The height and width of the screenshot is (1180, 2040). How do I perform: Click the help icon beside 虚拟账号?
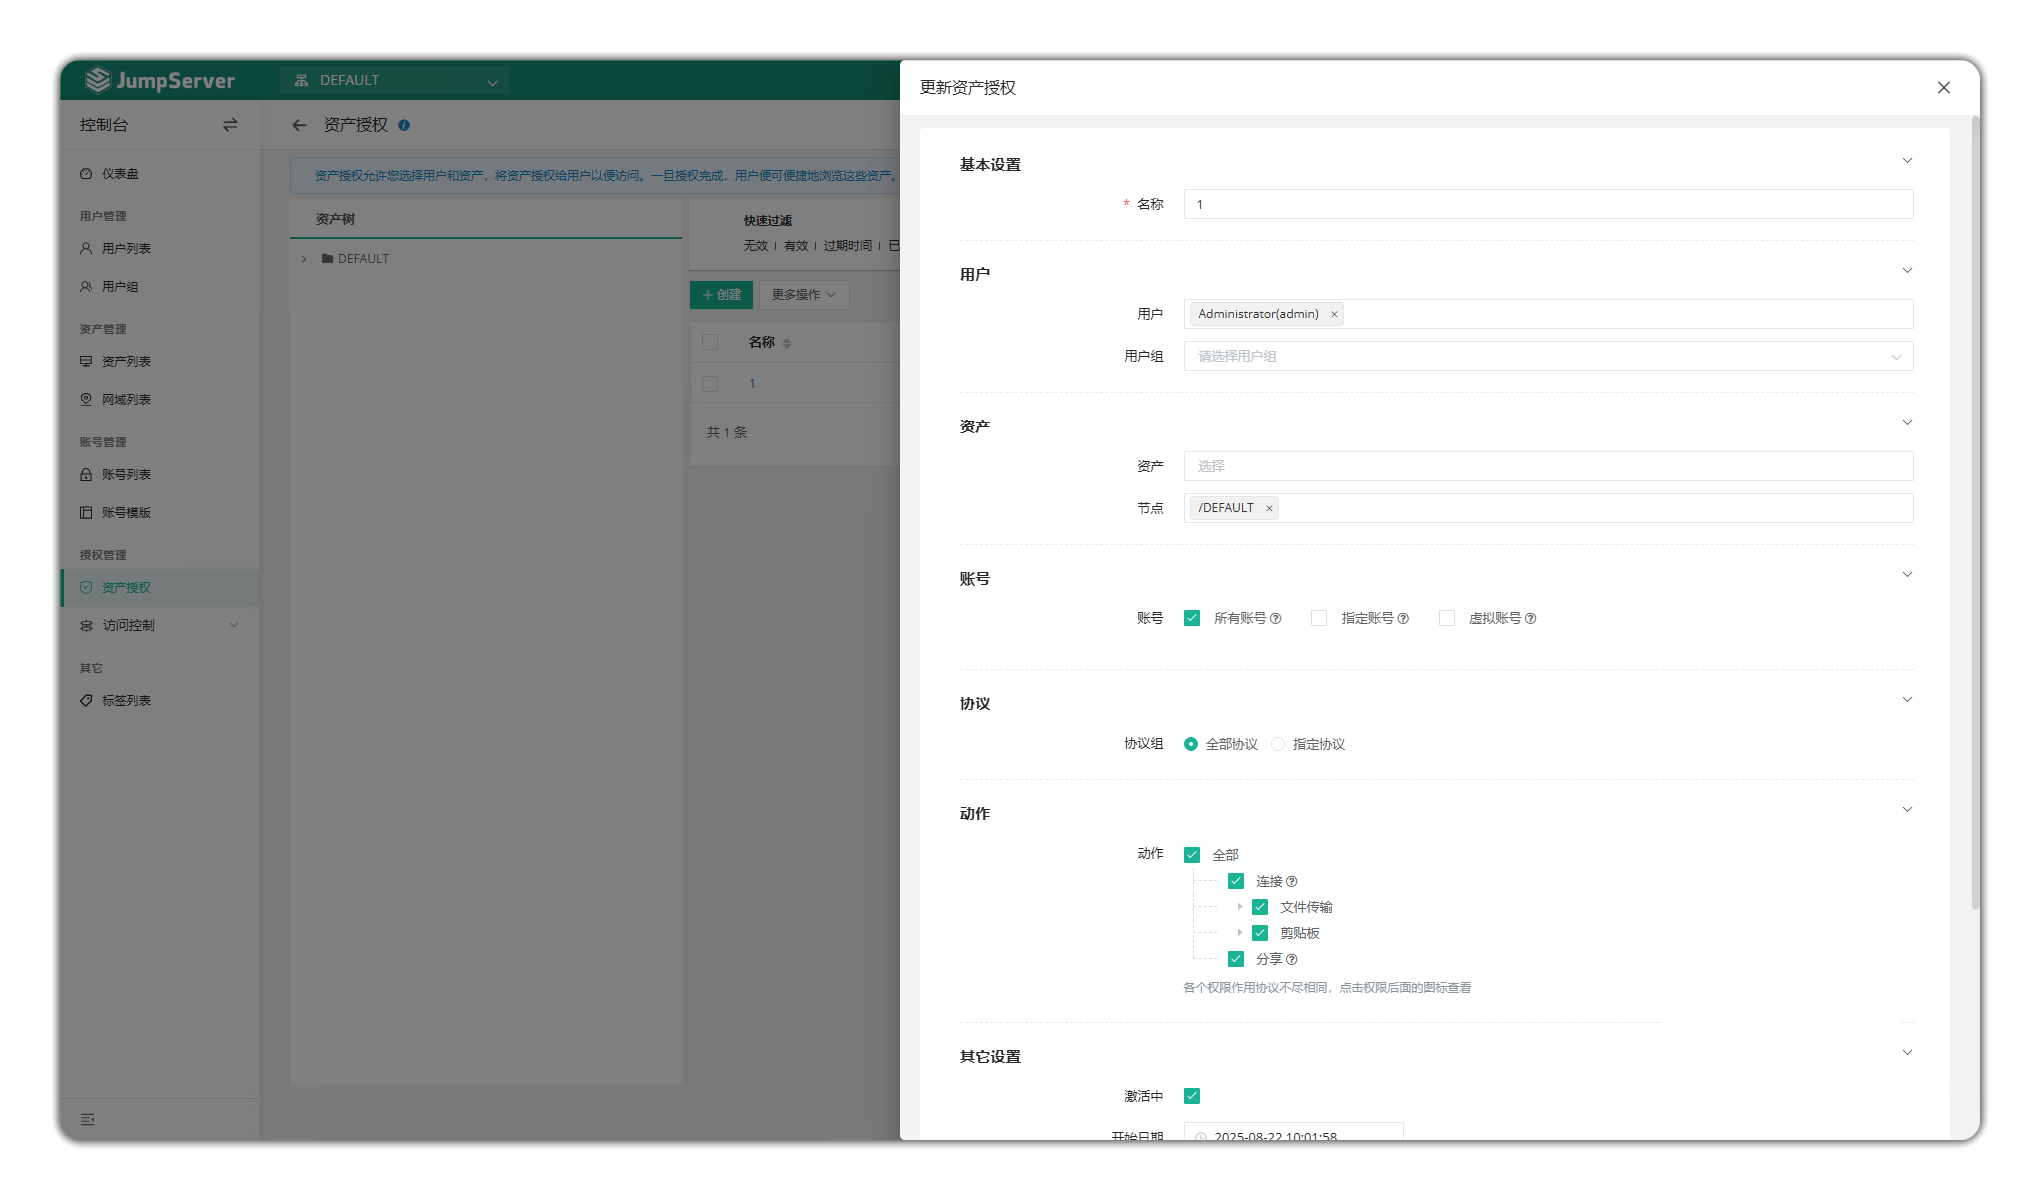[x=1530, y=619]
